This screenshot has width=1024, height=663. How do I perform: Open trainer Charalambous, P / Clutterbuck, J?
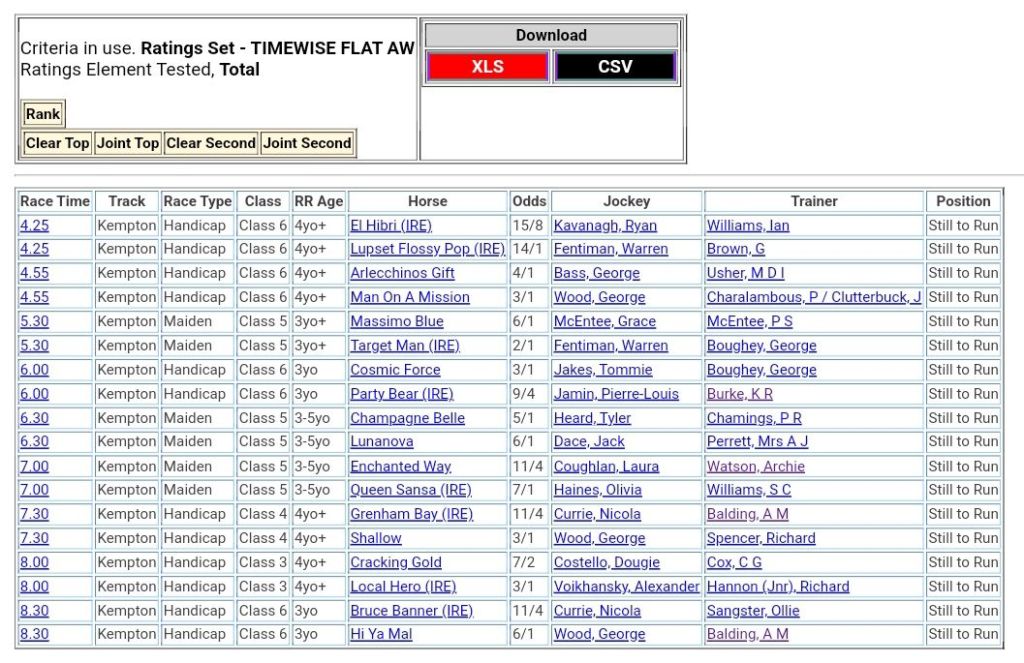[813, 297]
